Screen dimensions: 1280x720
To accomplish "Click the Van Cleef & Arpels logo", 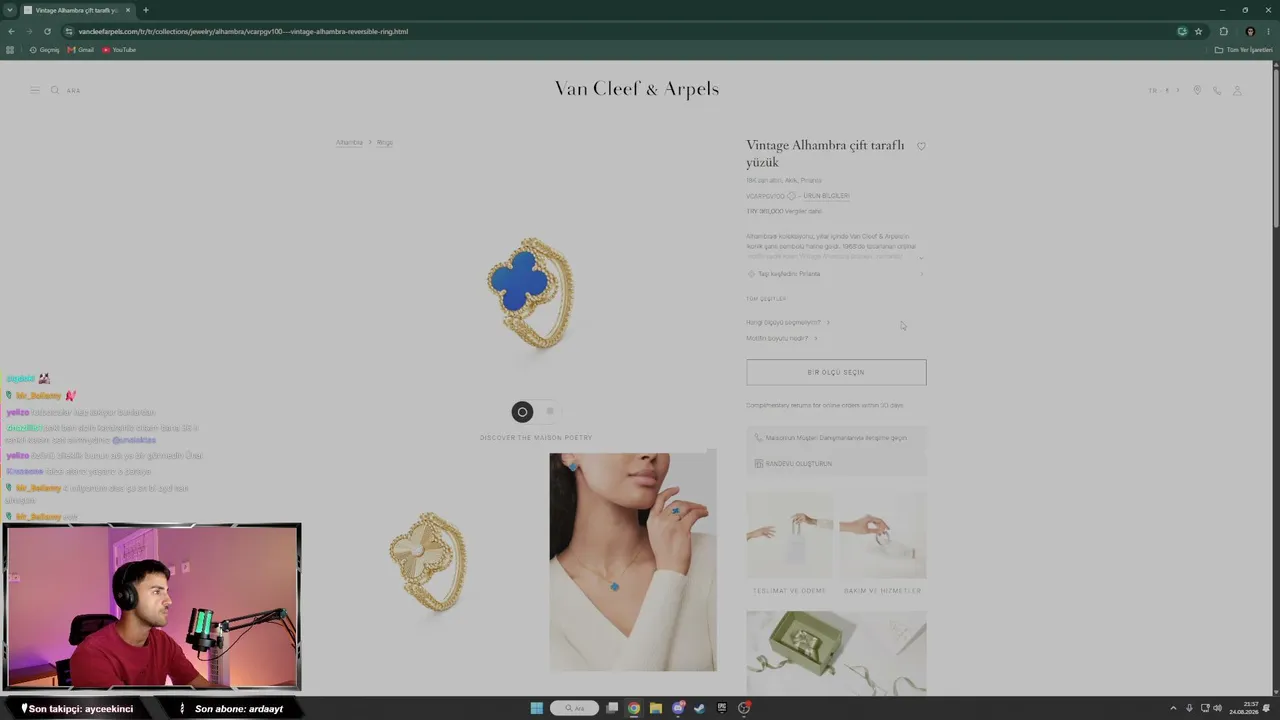I will (637, 89).
